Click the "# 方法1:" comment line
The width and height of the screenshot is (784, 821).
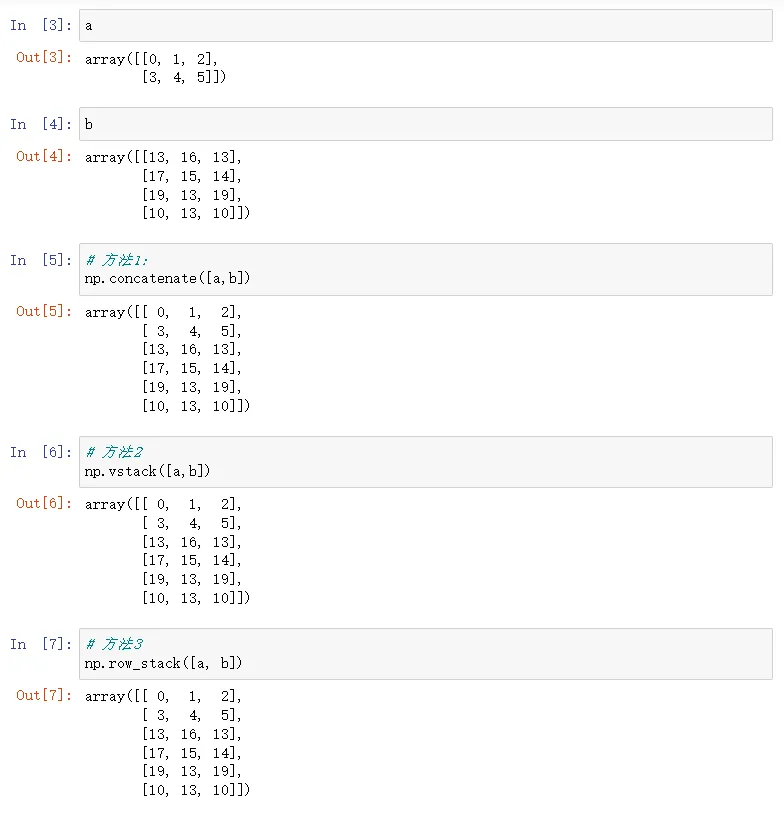(x=117, y=260)
